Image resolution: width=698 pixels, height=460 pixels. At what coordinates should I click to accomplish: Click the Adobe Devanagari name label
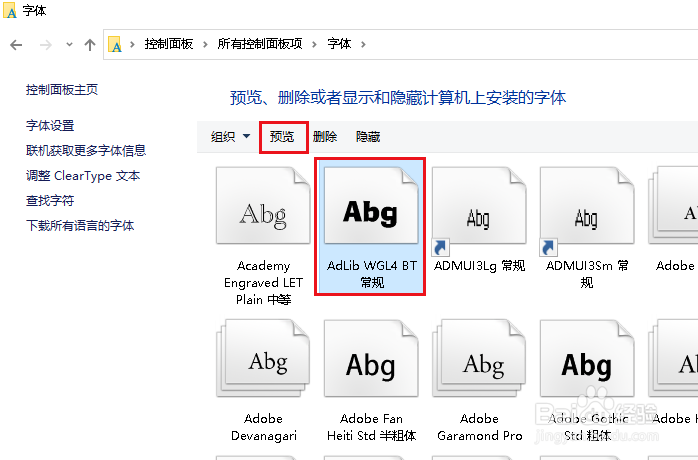(264, 427)
